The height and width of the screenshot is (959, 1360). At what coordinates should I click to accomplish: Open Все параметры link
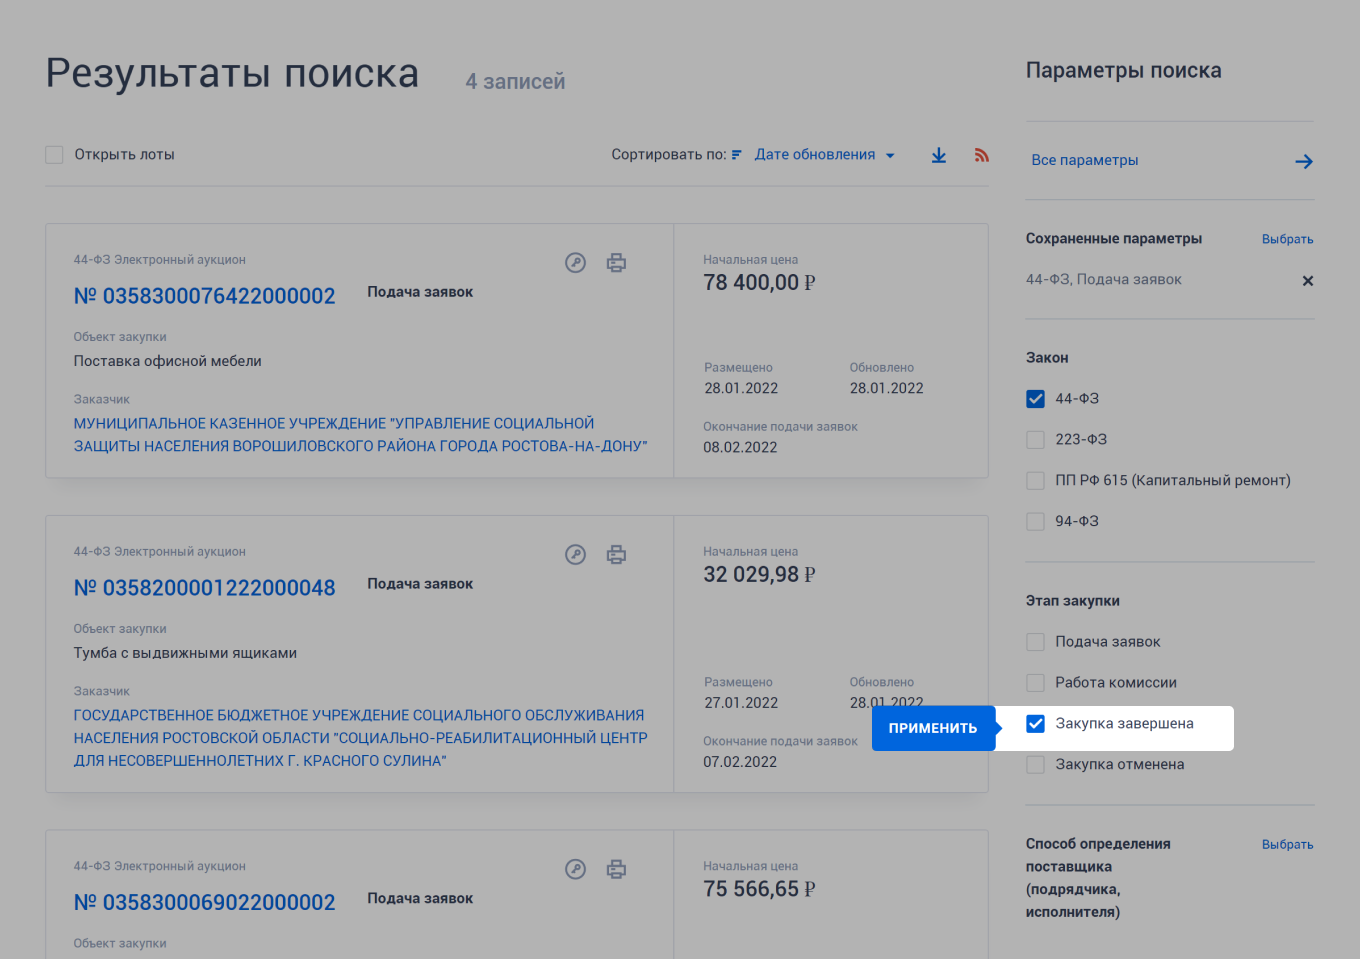[x=1085, y=160]
